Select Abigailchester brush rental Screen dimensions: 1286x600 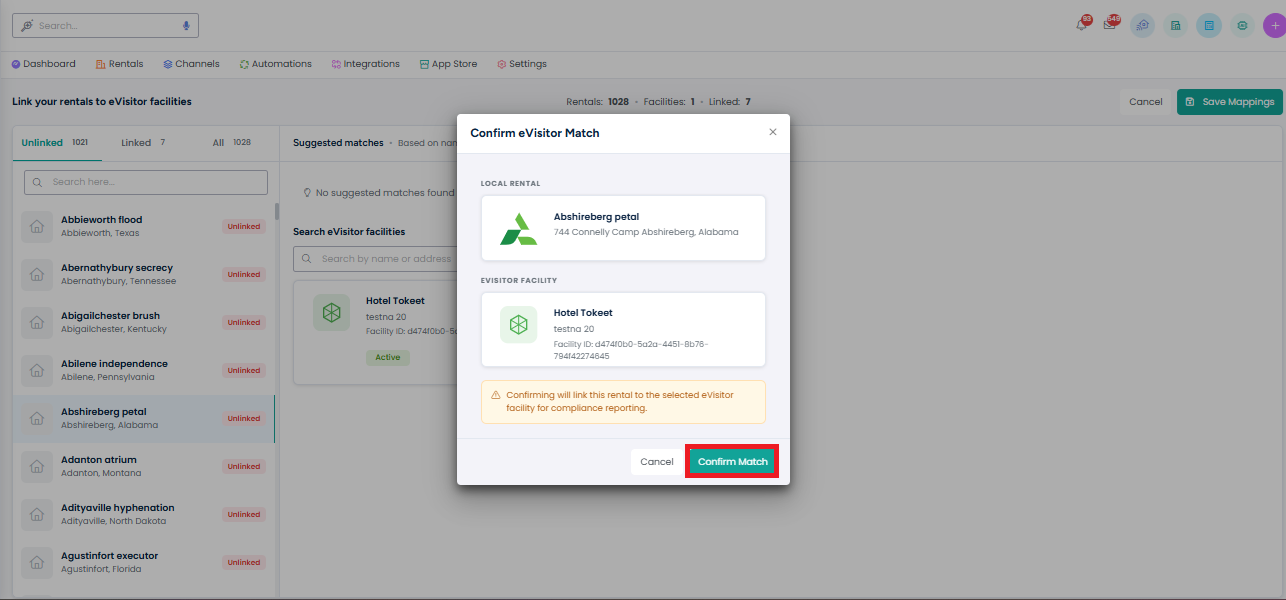pos(144,322)
